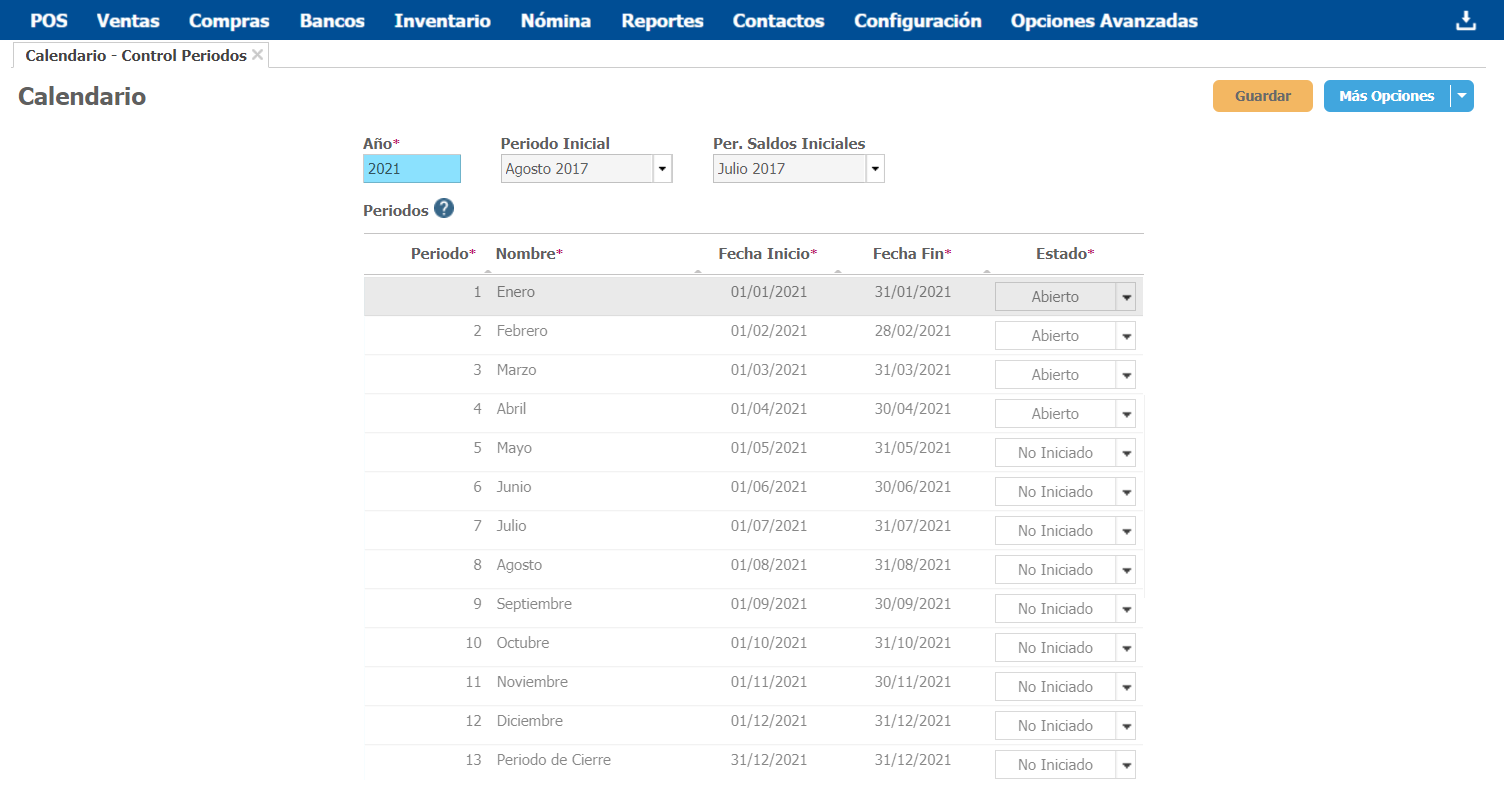
Task: Open the Bancos menu
Action: (x=332, y=21)
